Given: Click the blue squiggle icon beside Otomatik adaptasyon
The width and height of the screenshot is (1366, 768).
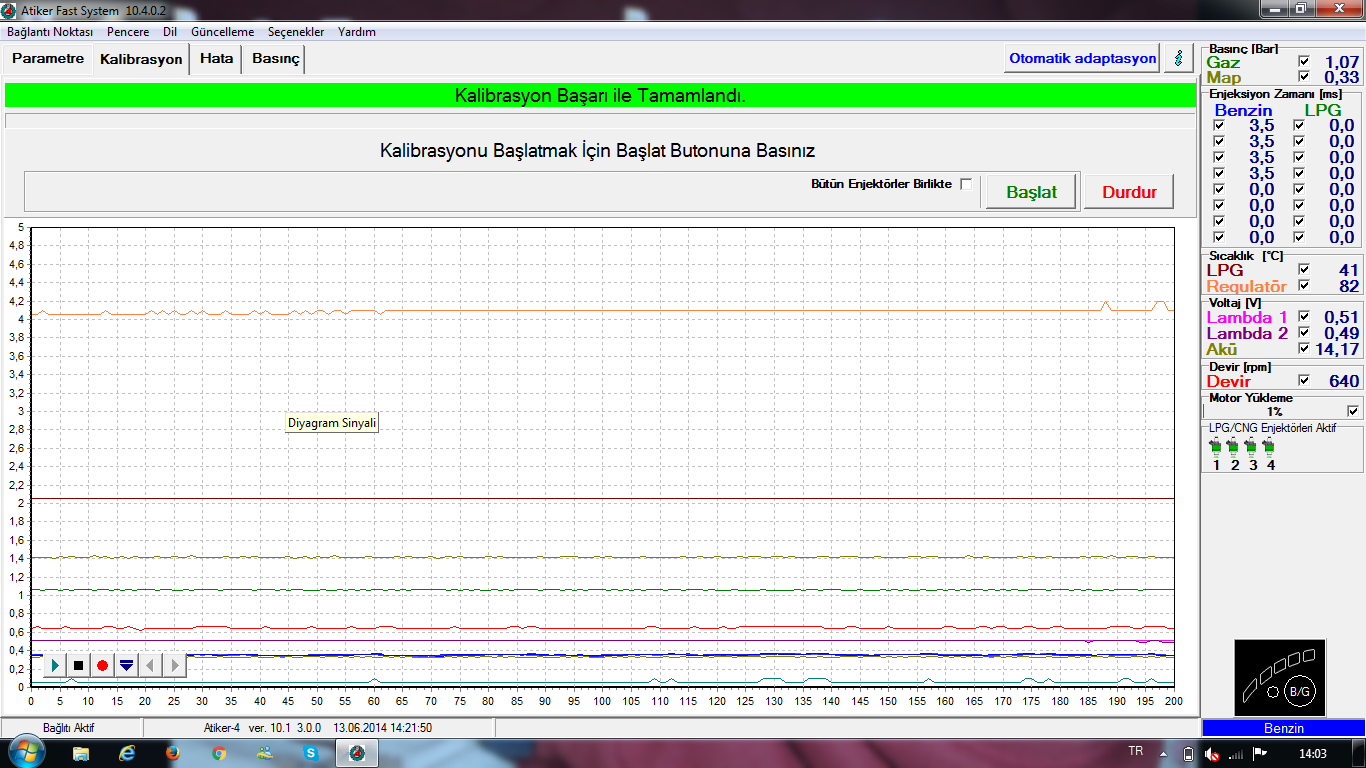Looking at the screenshot, I should pos(1179,58).
